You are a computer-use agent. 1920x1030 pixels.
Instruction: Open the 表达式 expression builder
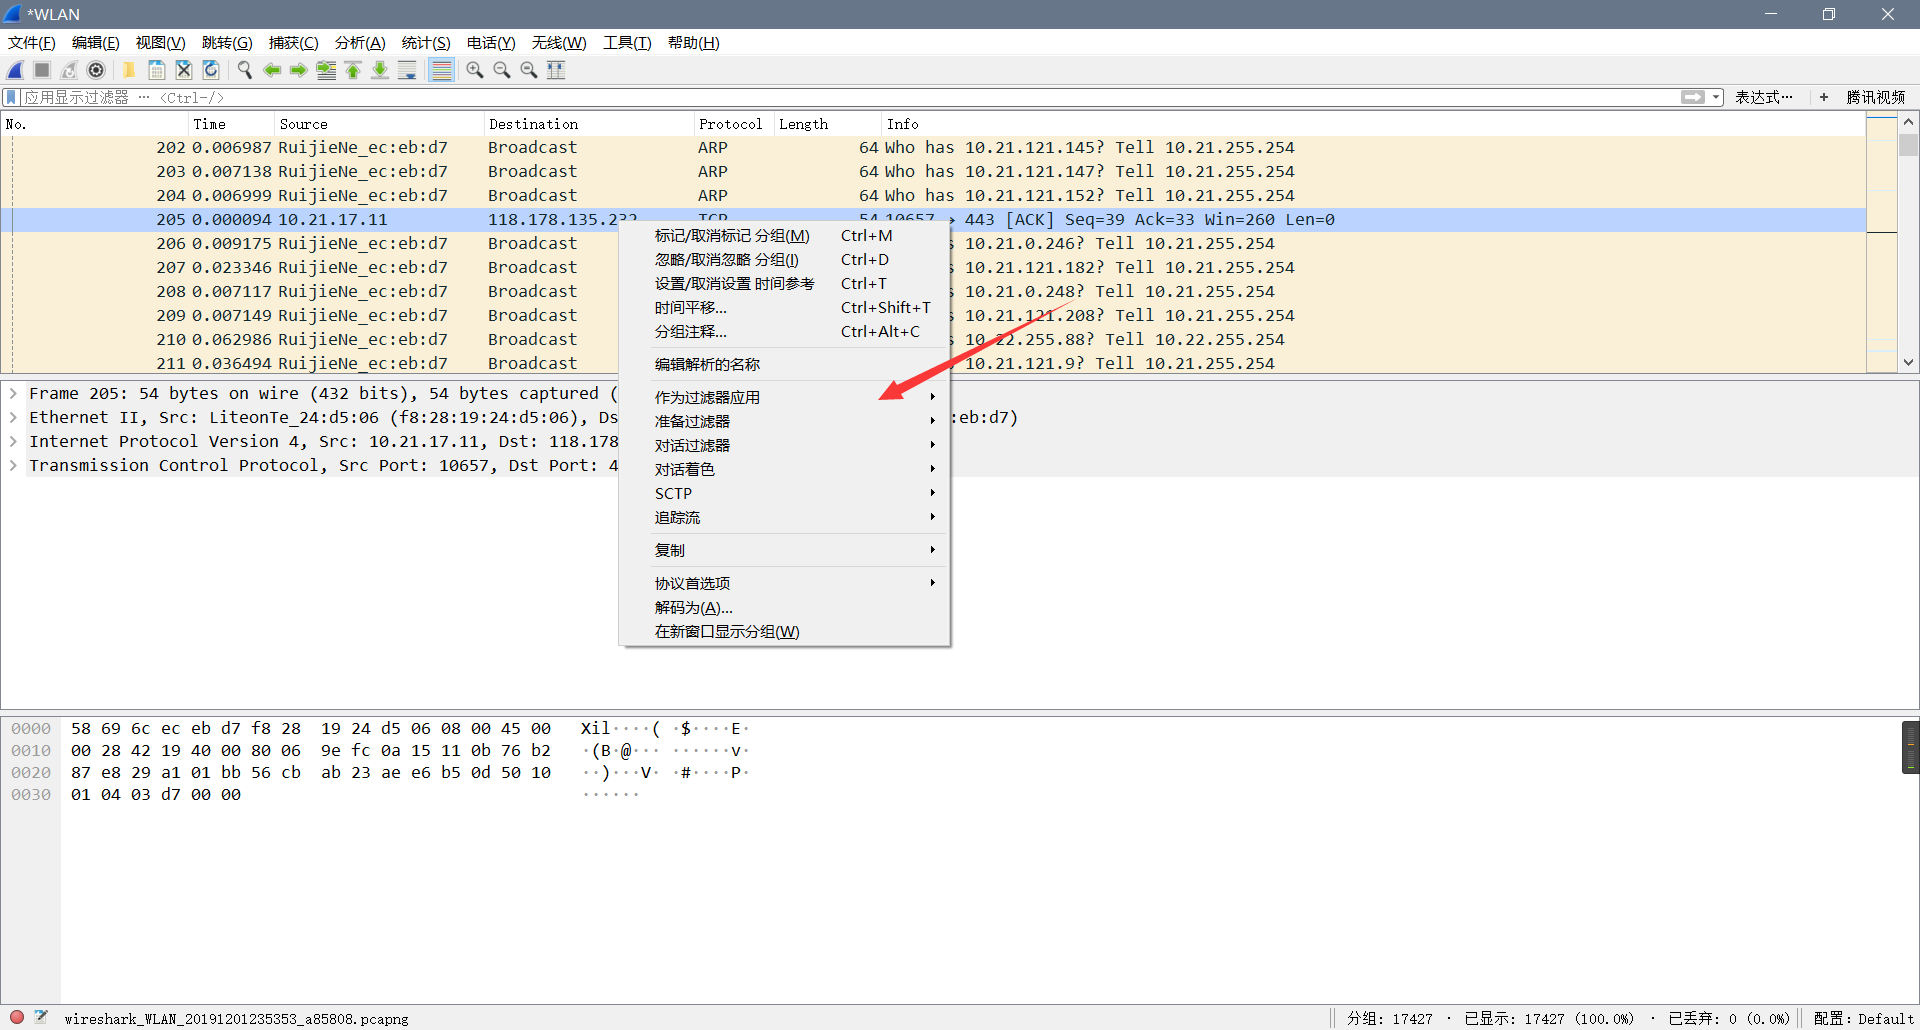[1764, 97]
